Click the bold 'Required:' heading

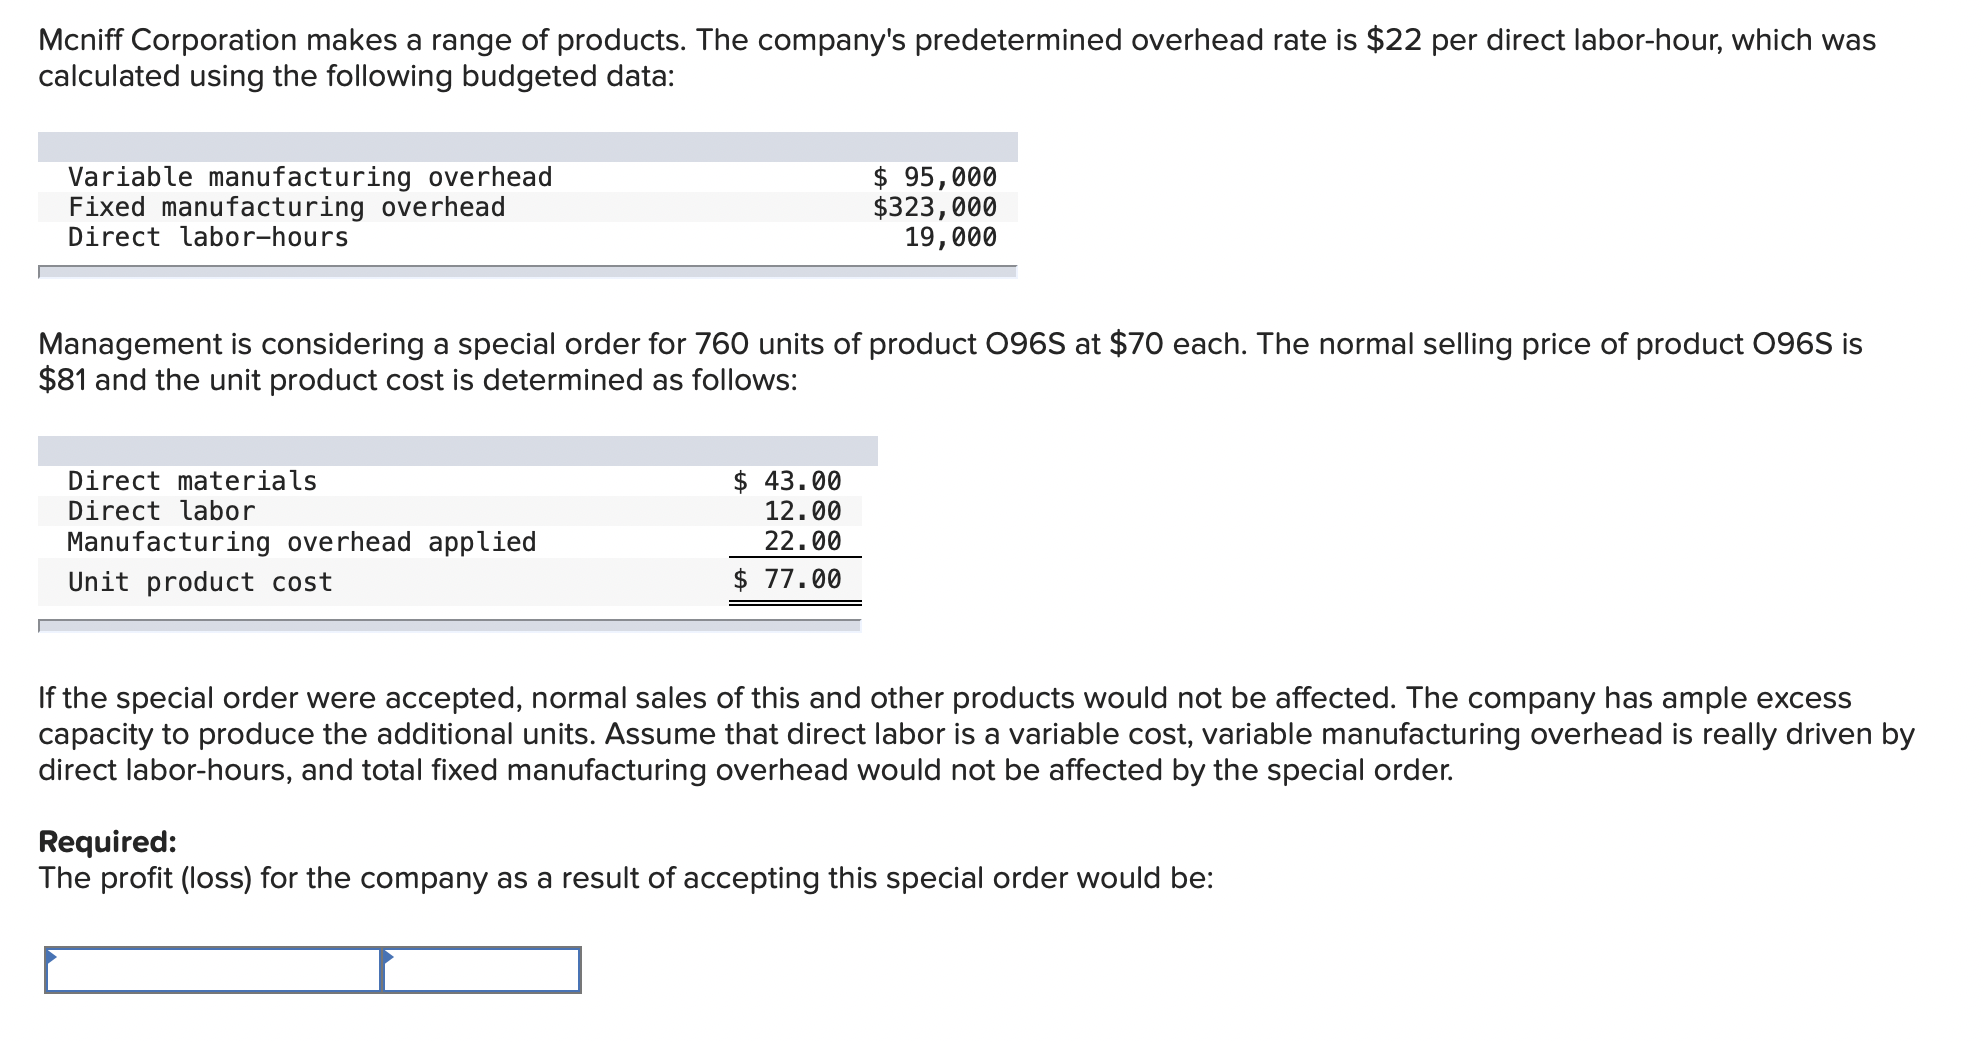pos(107,842)
